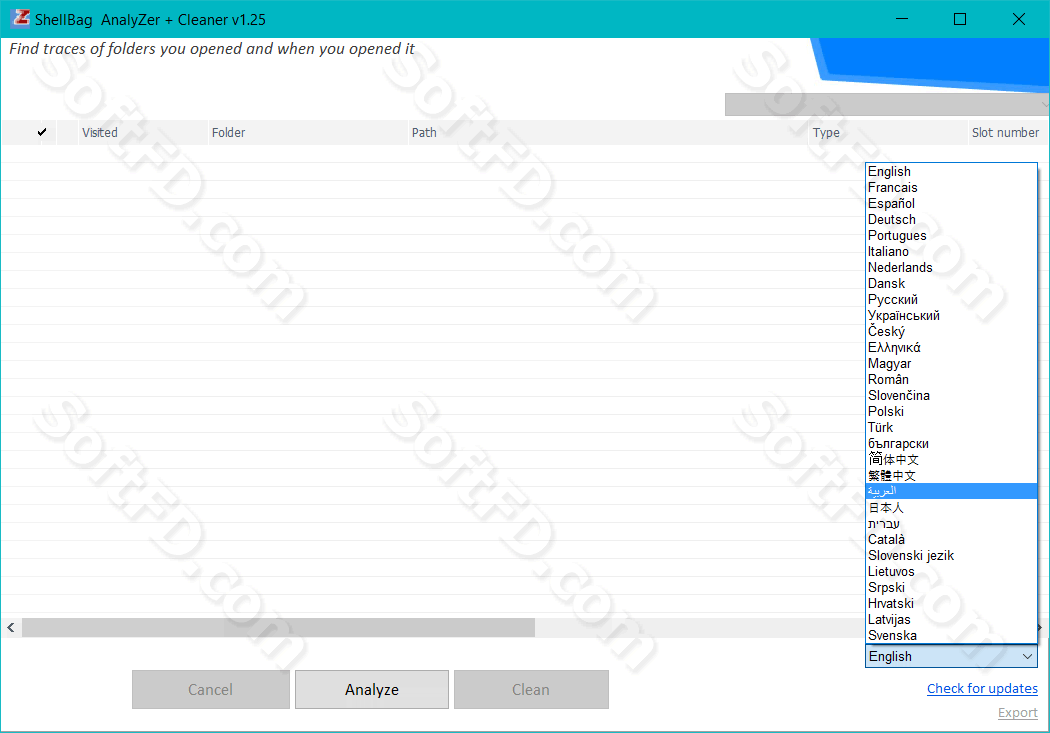Select Italiano language
This screenshot has width=1050, height=733.
[x=951, y=252]
